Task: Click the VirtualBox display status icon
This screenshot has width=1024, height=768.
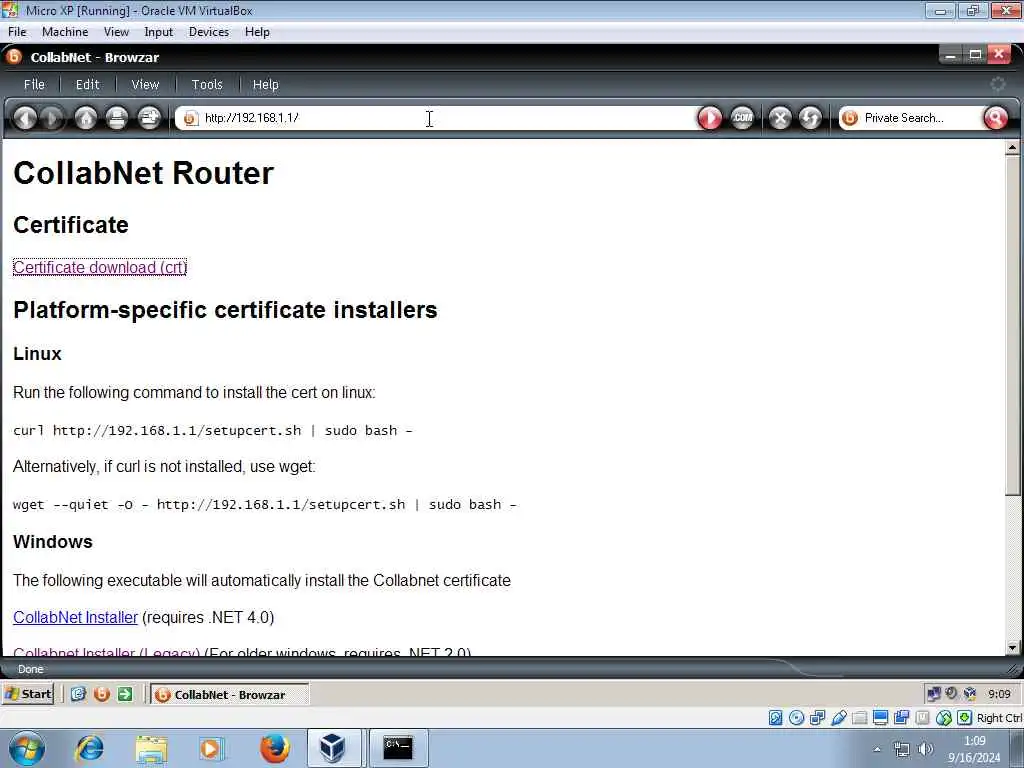Action: [880, 718]
